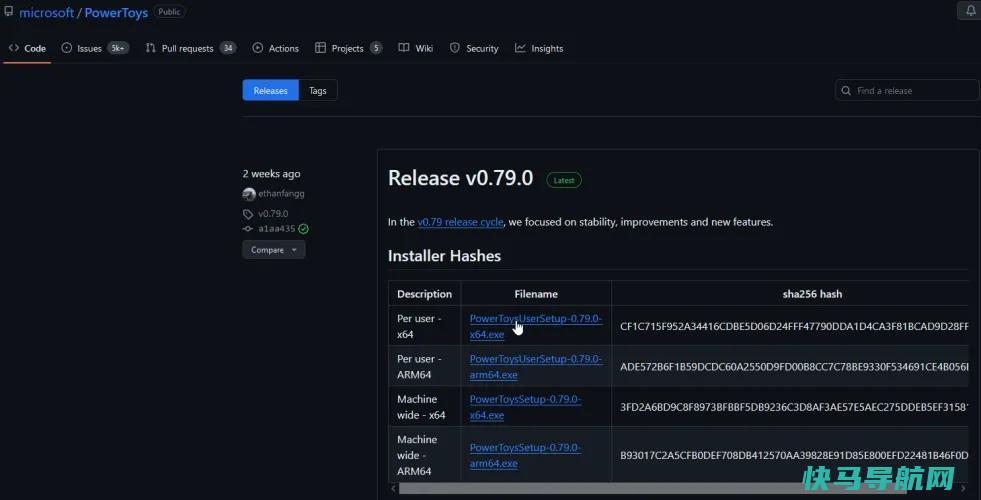981x500 pixels.
Task: Click the microsoft owner link
Action: click(46, 13)
